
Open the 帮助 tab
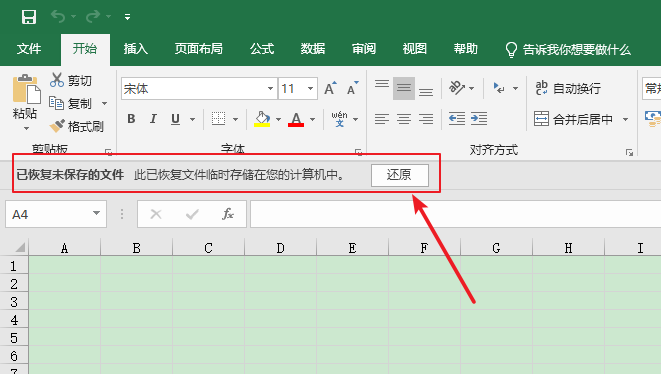(466, 49)
